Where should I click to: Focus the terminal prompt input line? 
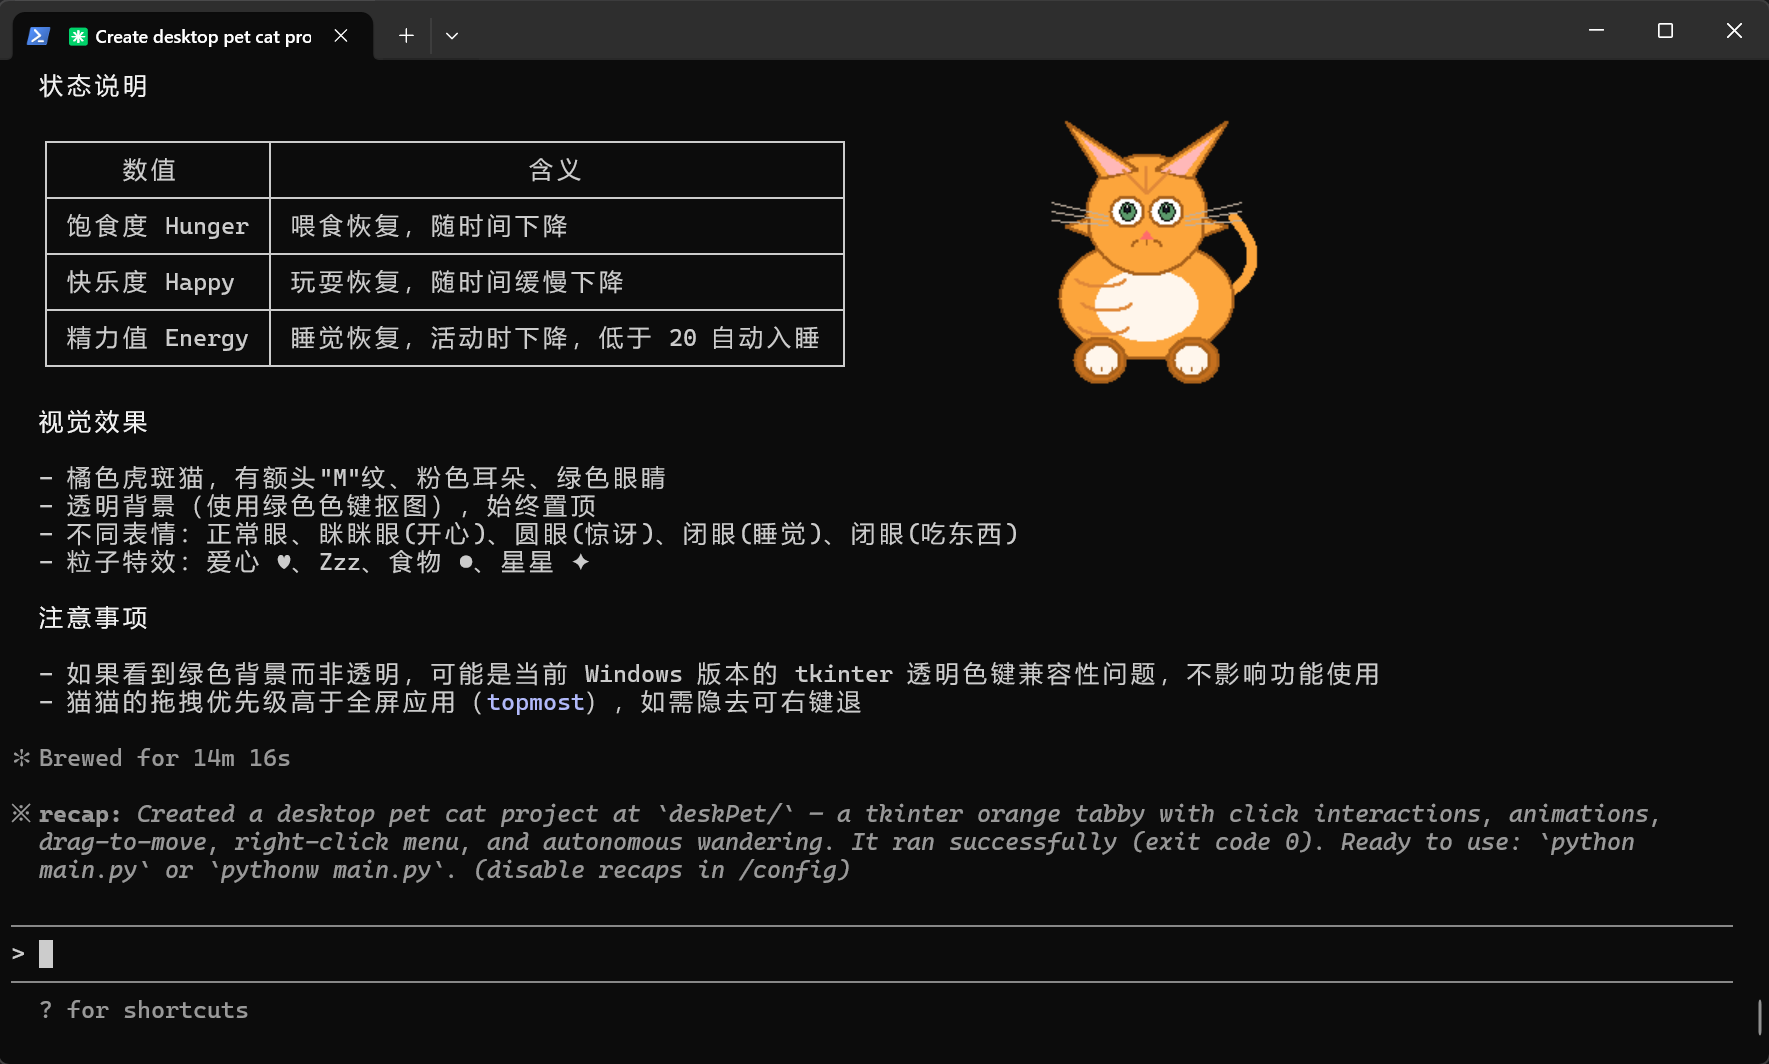(x=870, y=954)
